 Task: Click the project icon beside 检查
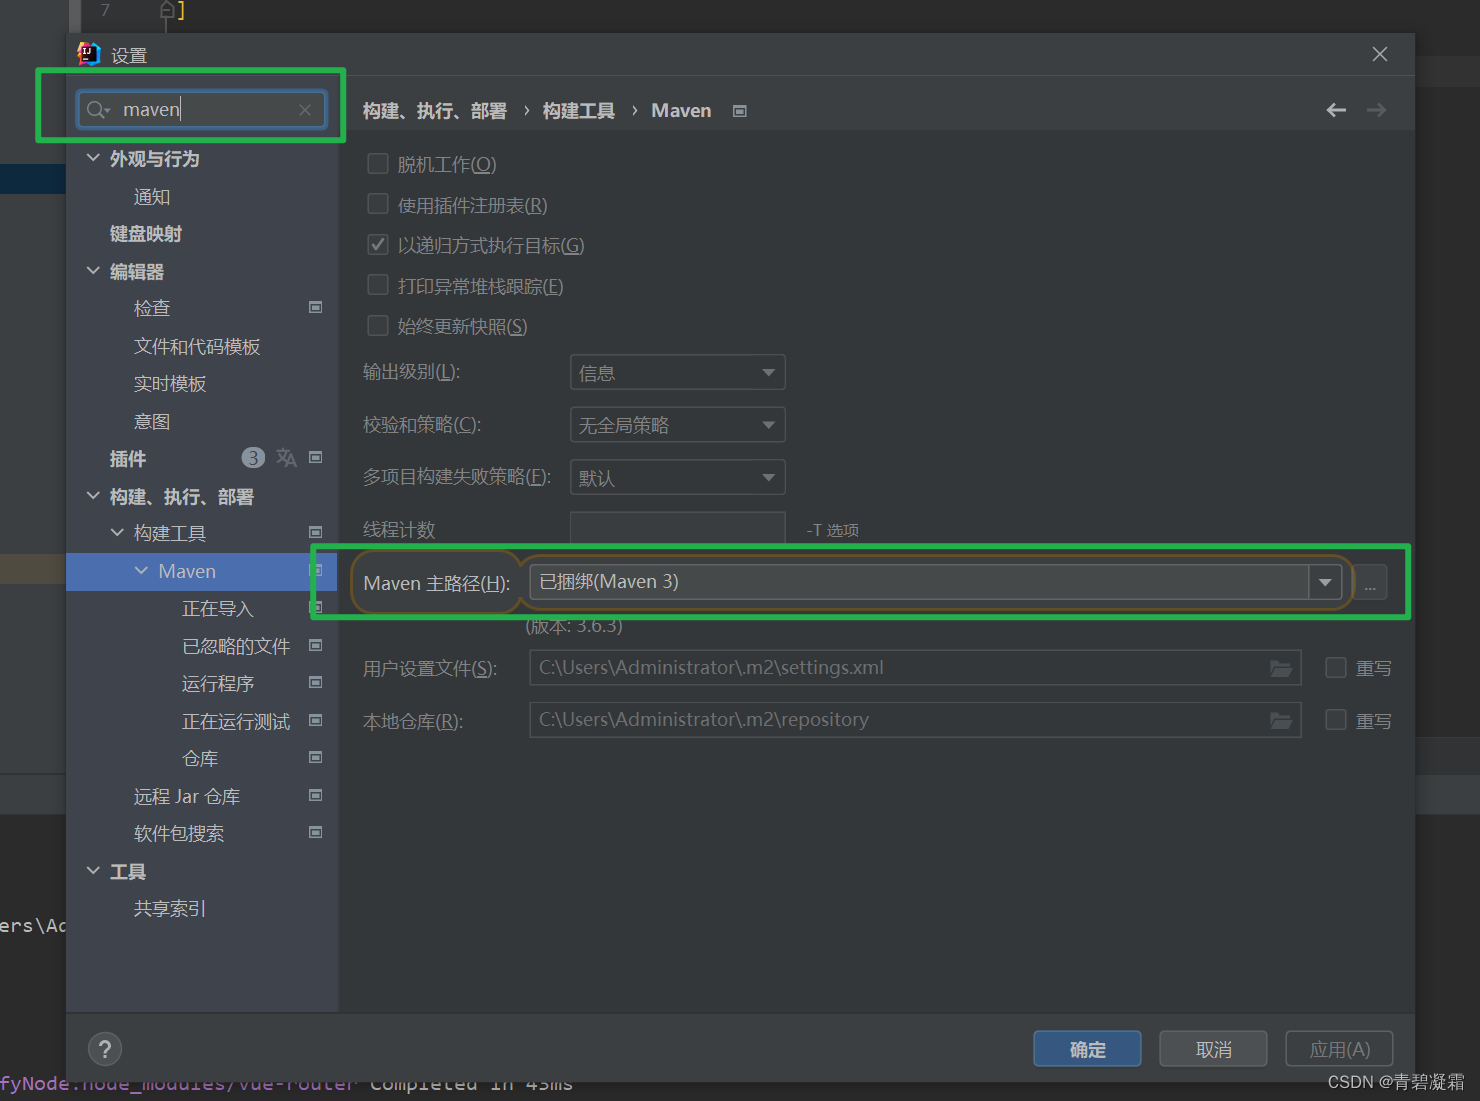(x=316, y=308)
